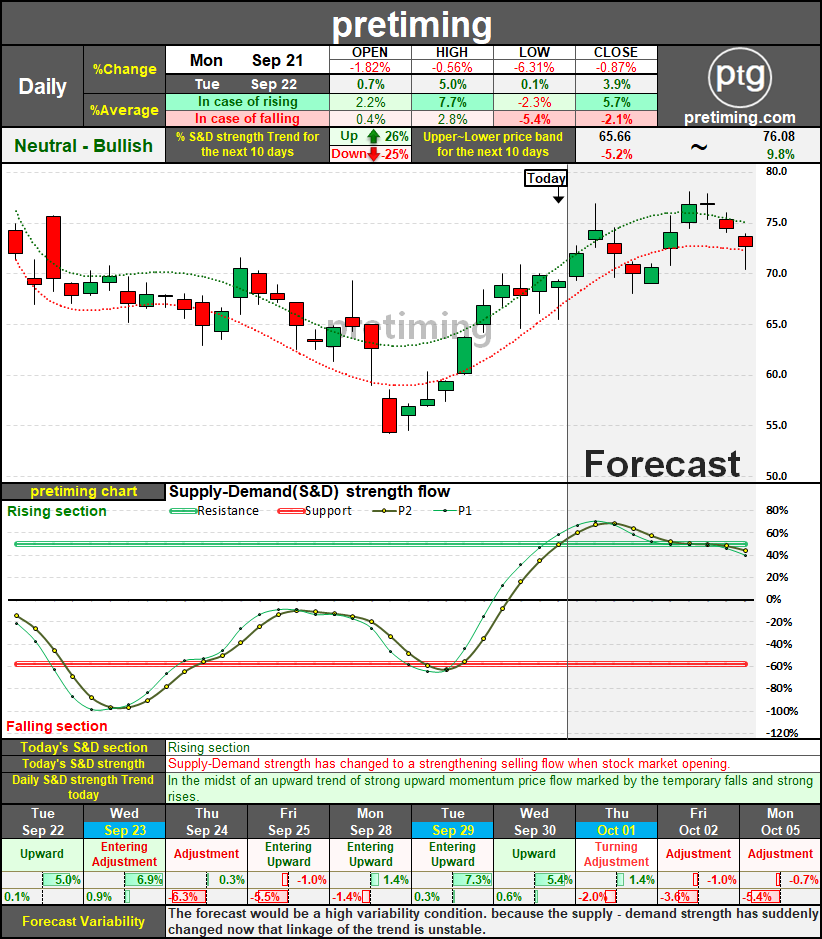Click the green Resistance legend swatch
The height and width of the screenshot is (939, 822).
(183, 511)
